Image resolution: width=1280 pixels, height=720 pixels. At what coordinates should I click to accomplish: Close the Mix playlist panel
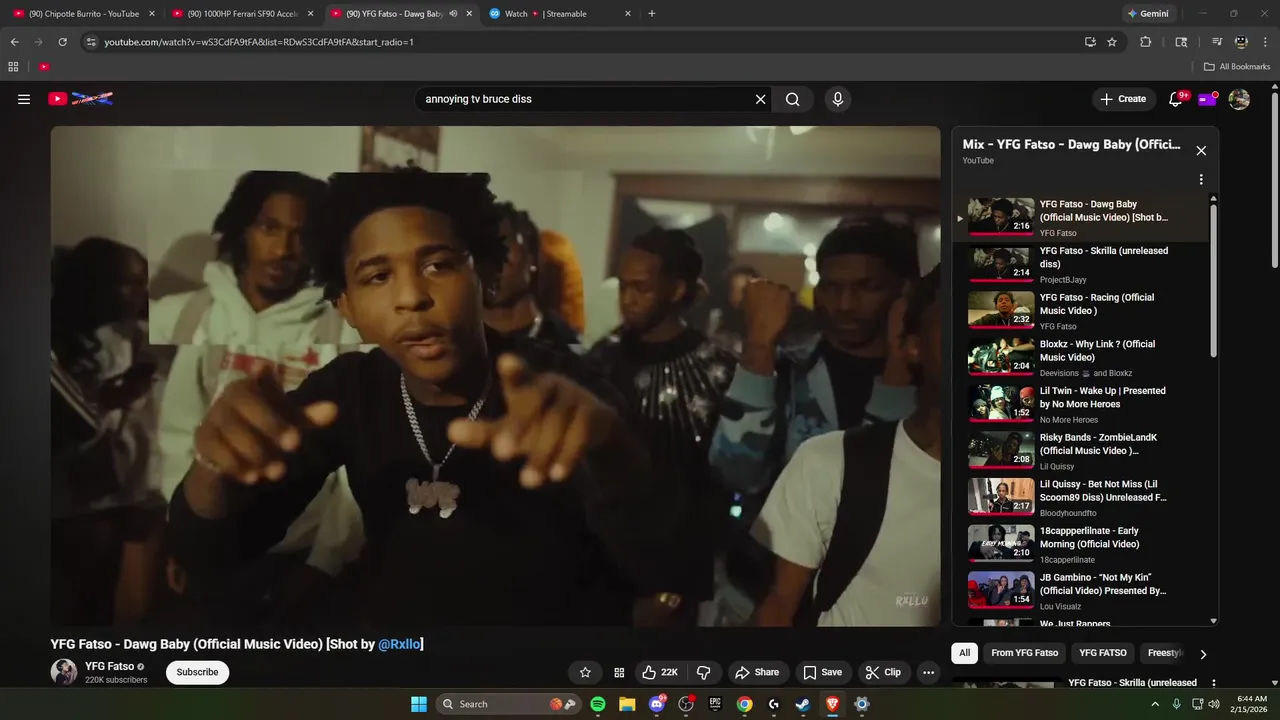1201,150
